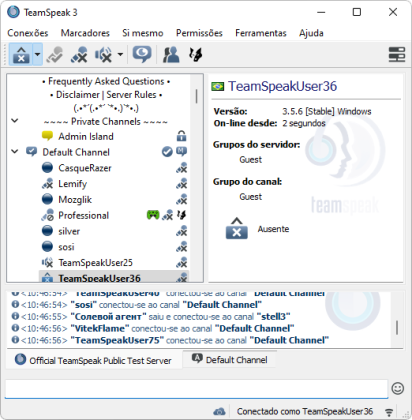The height and width of the screenshot is (420, 412).
Task: Click "Солевой агент" in the chat log
Action: click(109, 316)
